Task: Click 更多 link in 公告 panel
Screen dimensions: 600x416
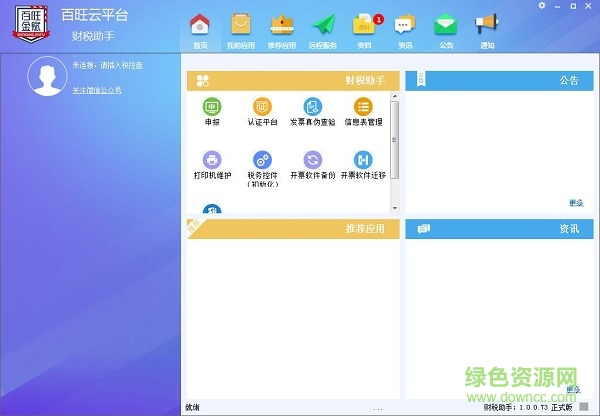Action: click(576, 203)
